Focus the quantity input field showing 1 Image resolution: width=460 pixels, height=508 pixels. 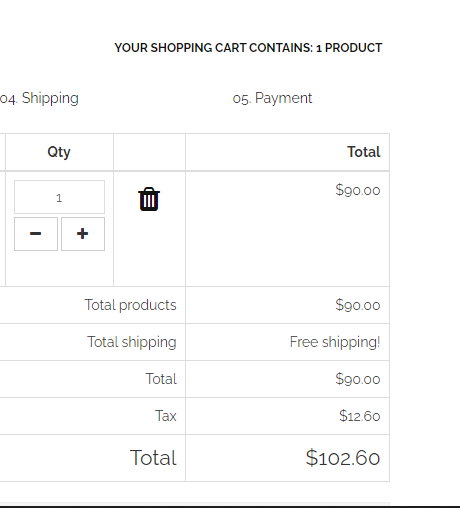click(59, 197)
